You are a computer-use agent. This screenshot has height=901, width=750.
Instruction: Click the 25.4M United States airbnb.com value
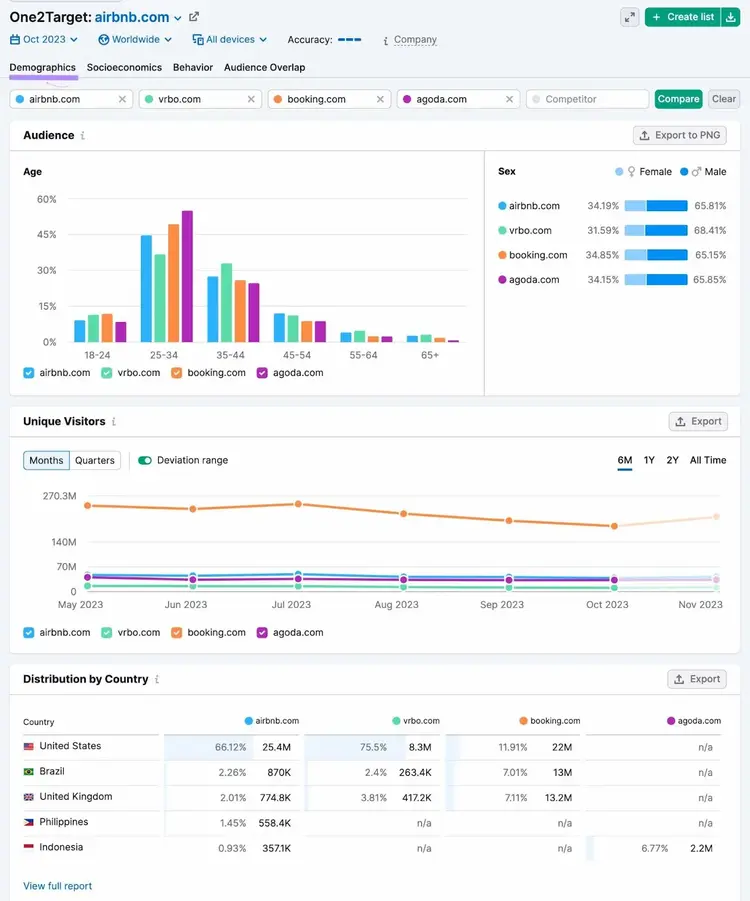pos(276,748)
